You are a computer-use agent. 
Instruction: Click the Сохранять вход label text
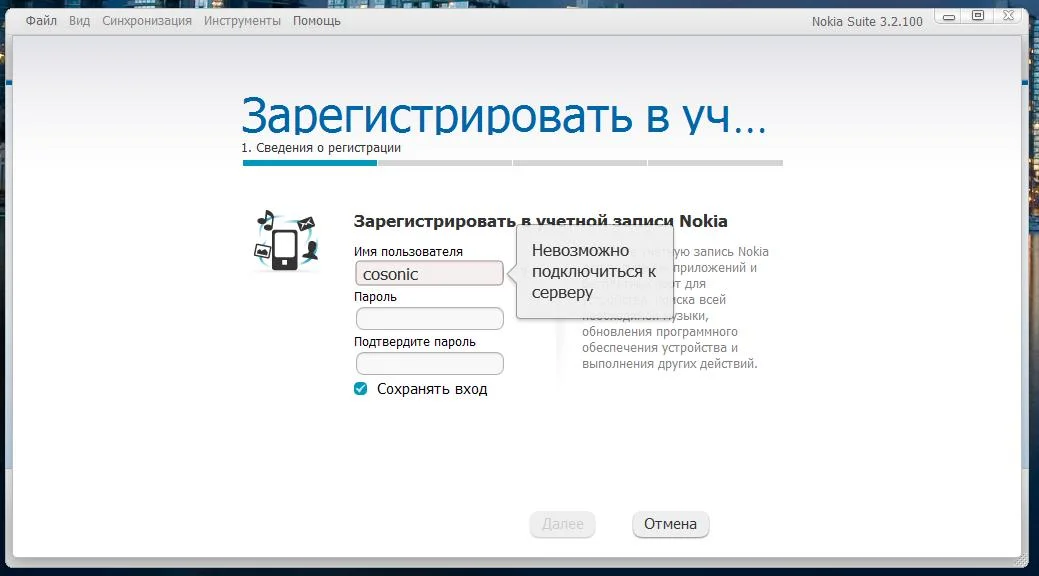(x=432, y=389)
